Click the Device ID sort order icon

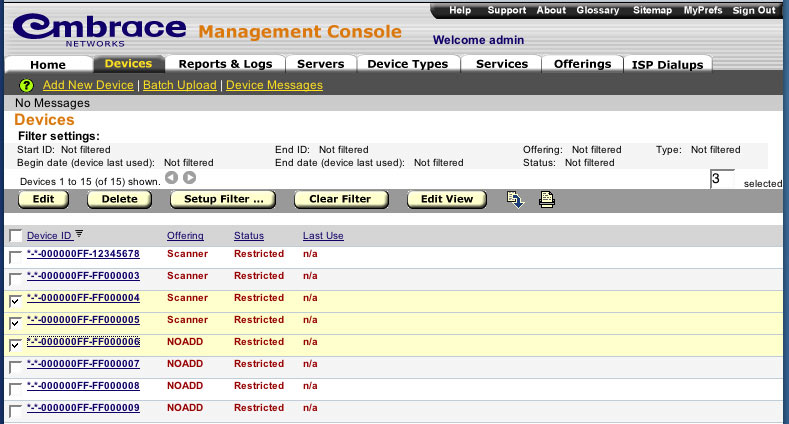(x=79, y=233)
